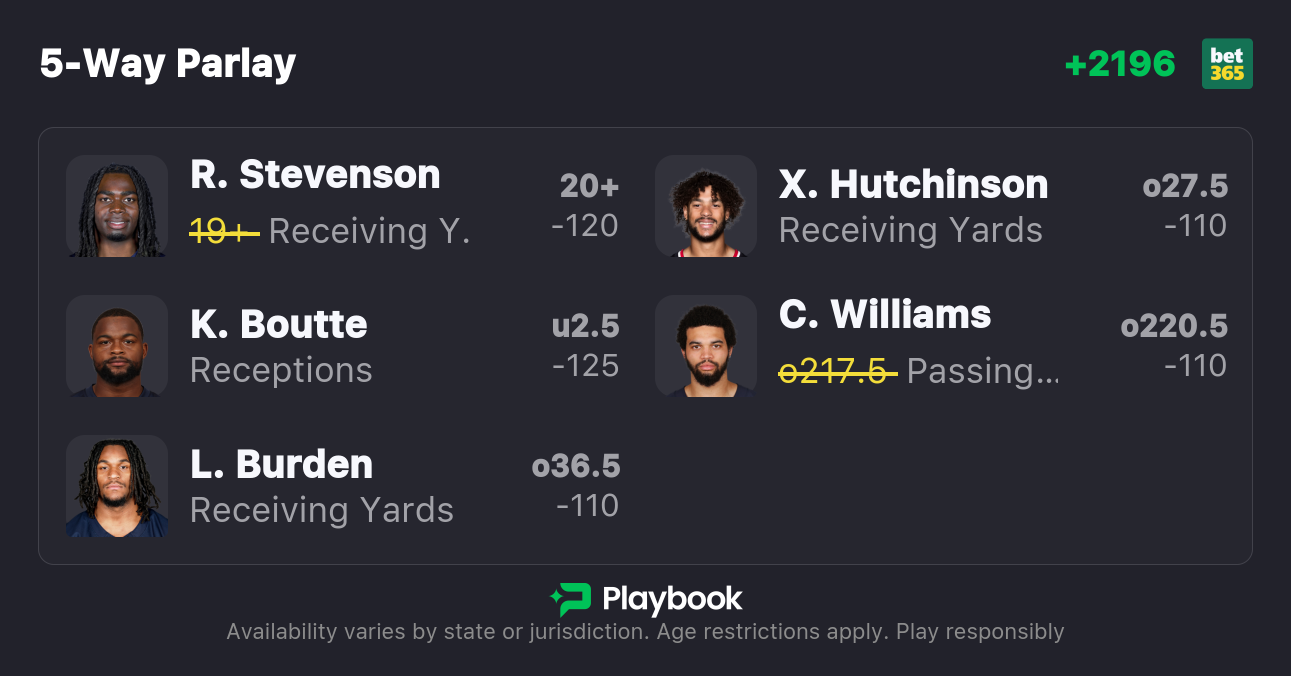Select the L. Burden player name
Screen dimensions: 1291x676
click(x=281, y=464)
